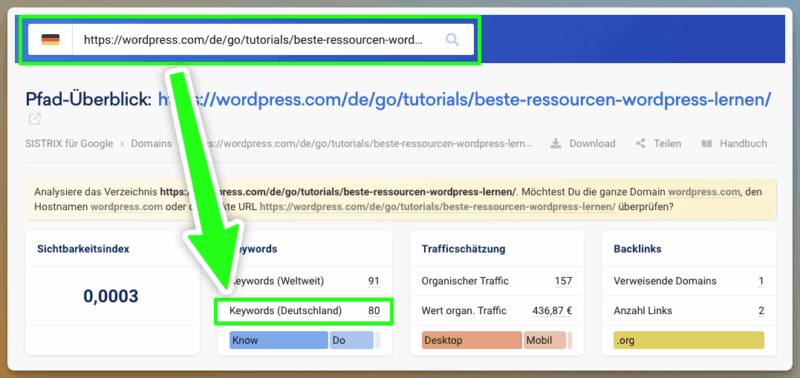Go to SISTRIX für Google breadcrumb
800x378 pixels.
click(x=69, y=144)
